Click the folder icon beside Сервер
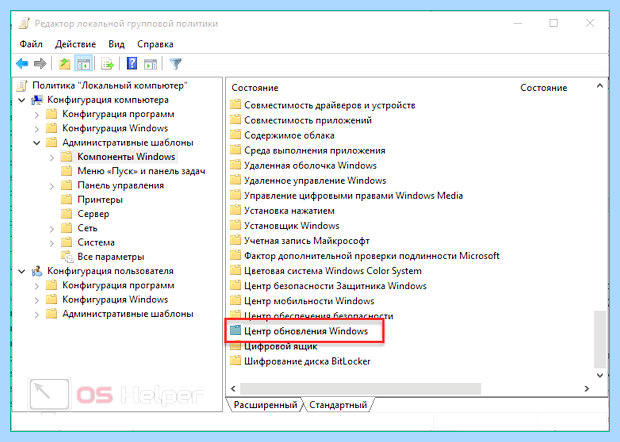The image size is (620, 442). [66, 213]
